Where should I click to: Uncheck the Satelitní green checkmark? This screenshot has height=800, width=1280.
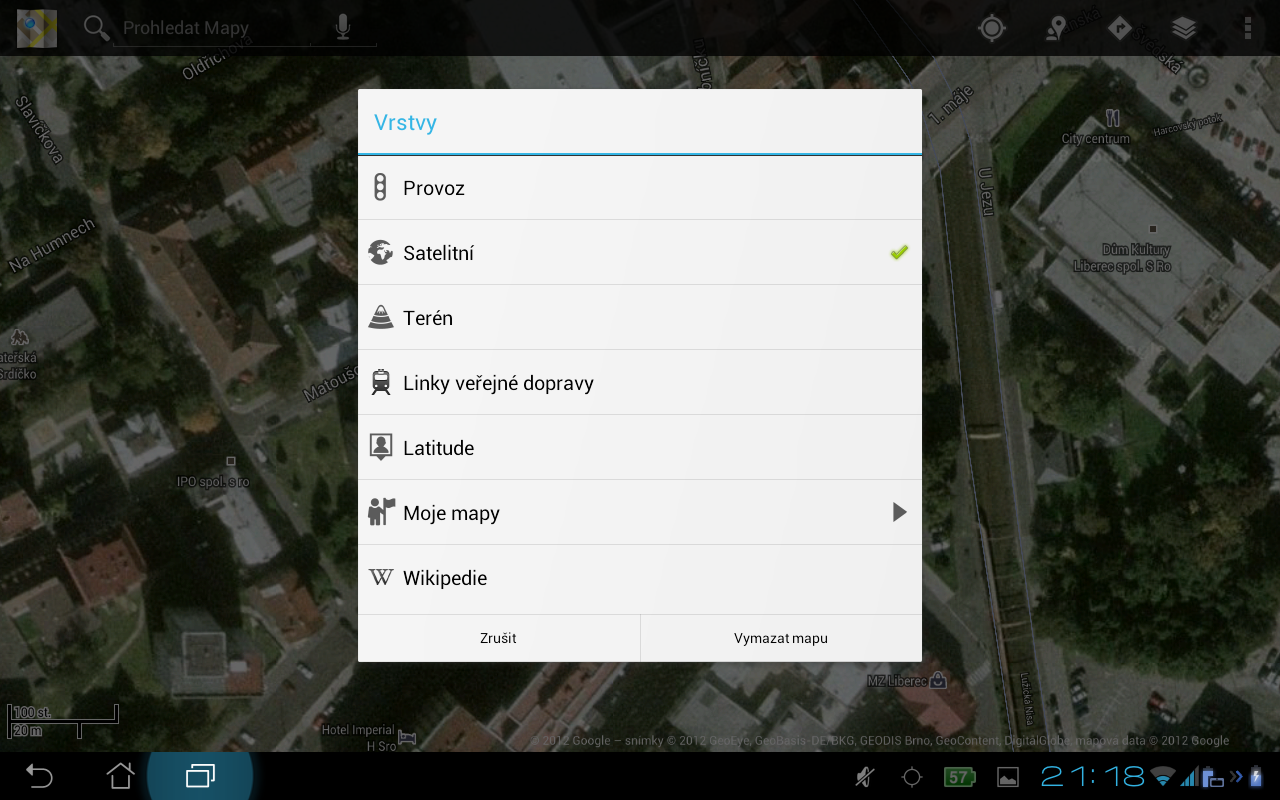tap(898, 253)
